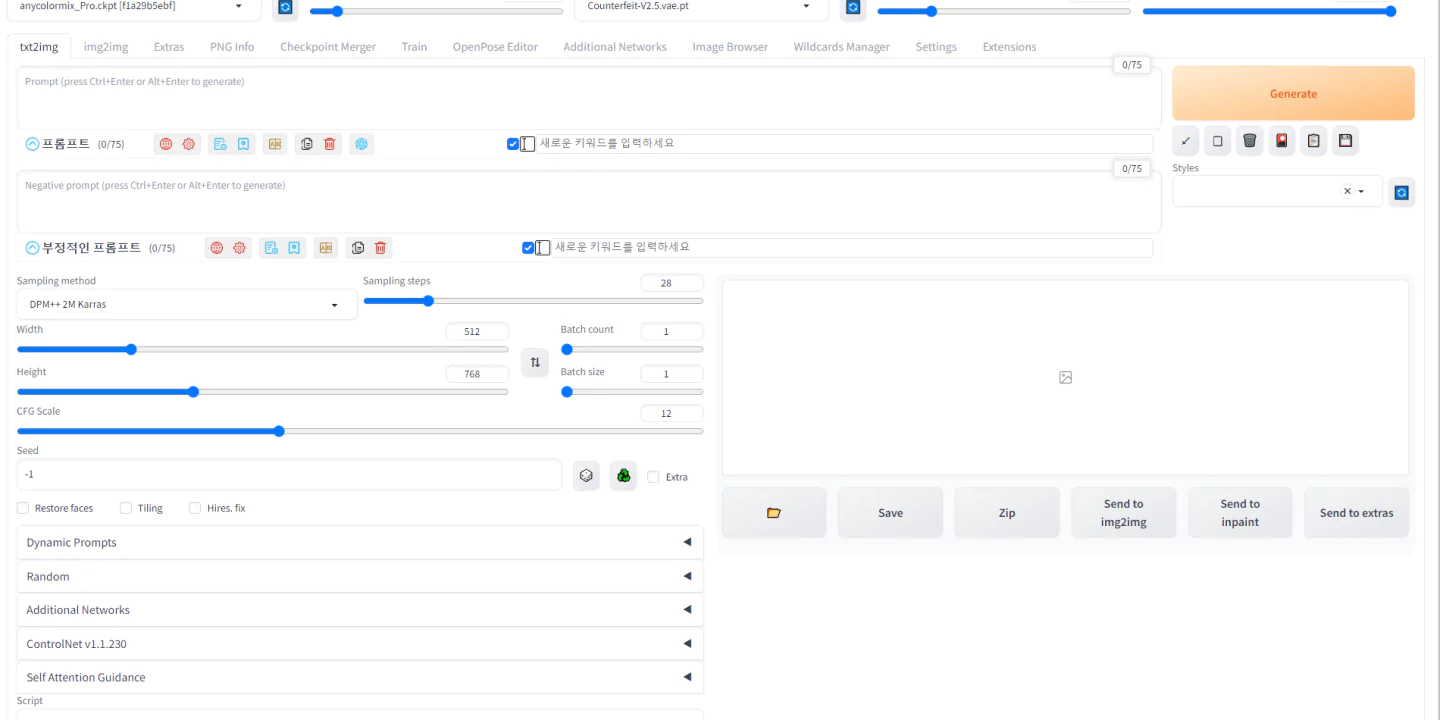Click the Sampling steps slider
The height and width of the screenshot is (720, 1440).
(x=533, y=301)
